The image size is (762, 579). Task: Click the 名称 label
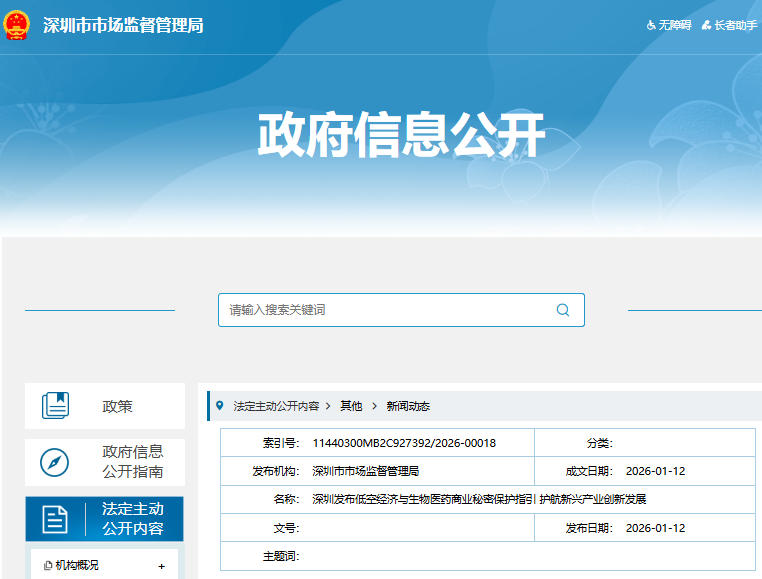286,499
